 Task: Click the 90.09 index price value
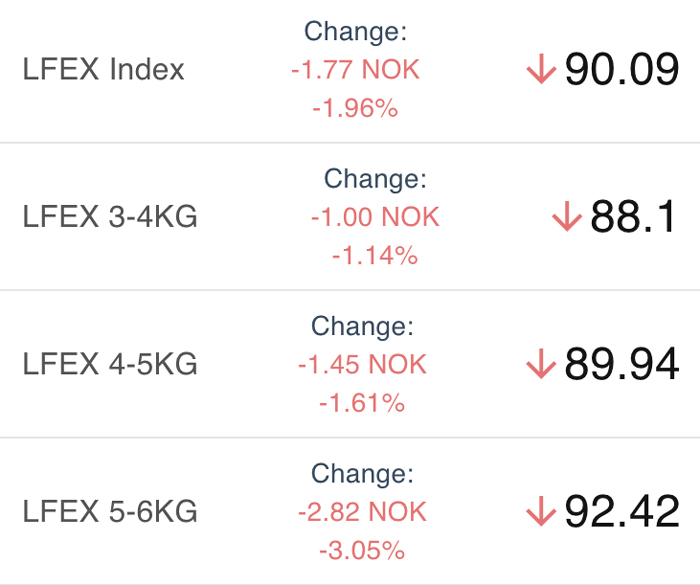click(x=622, y=69)
